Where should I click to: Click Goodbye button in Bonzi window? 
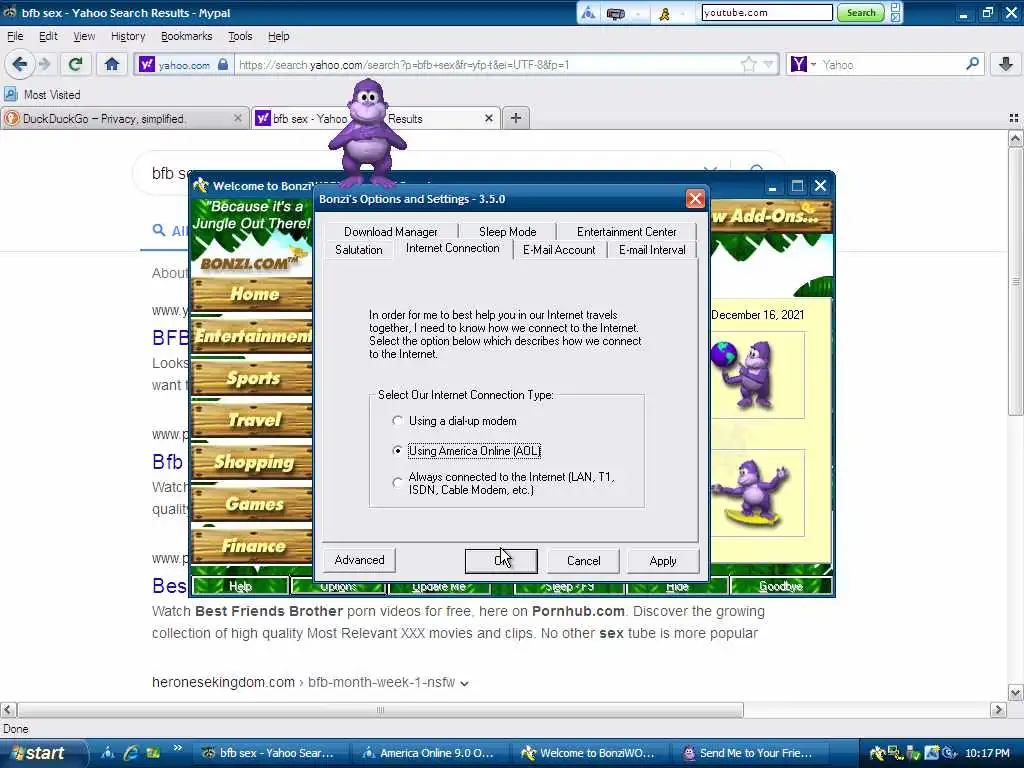point(781,586)
